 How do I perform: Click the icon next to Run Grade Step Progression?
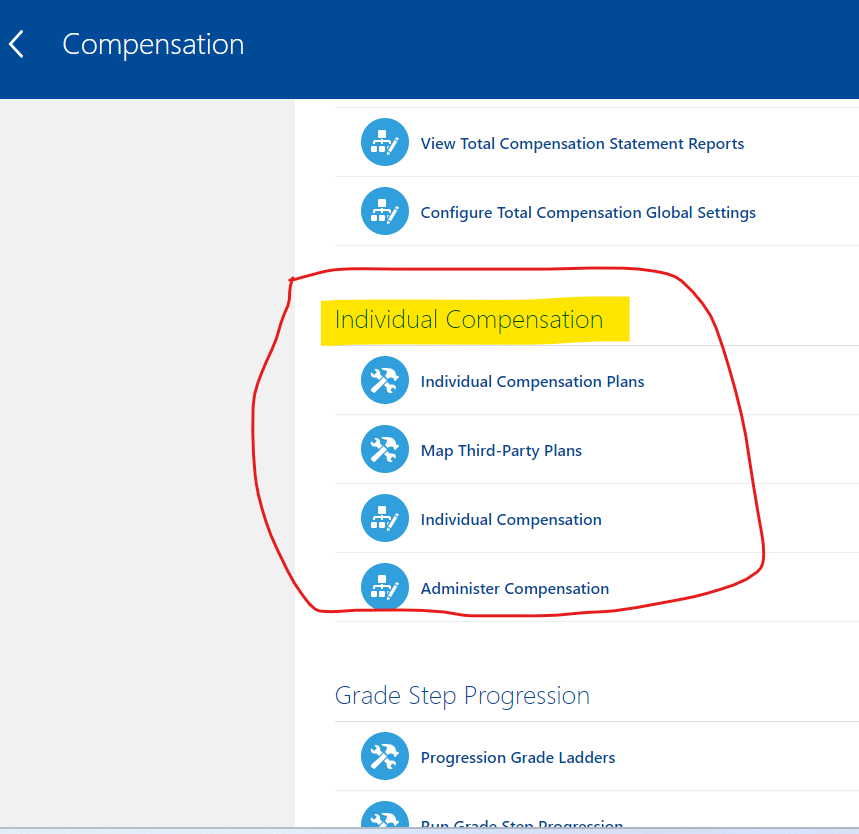[385, 820]
